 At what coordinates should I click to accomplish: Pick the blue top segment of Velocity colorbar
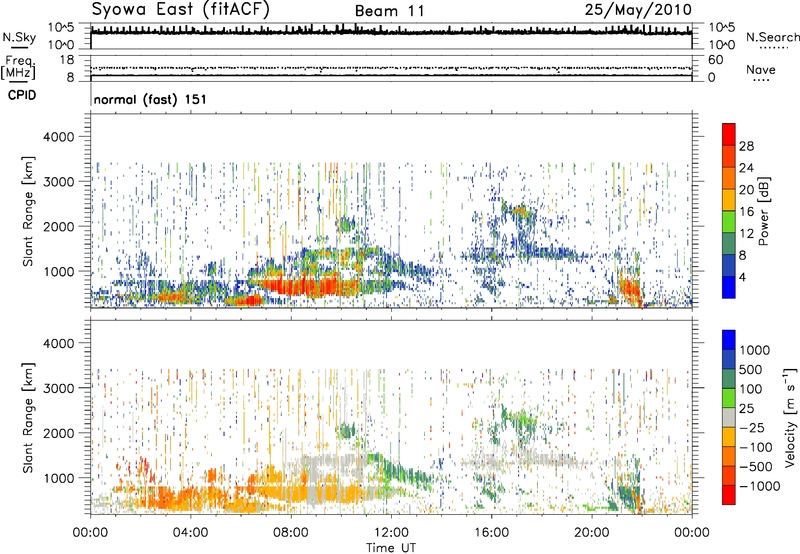(729, 340)
